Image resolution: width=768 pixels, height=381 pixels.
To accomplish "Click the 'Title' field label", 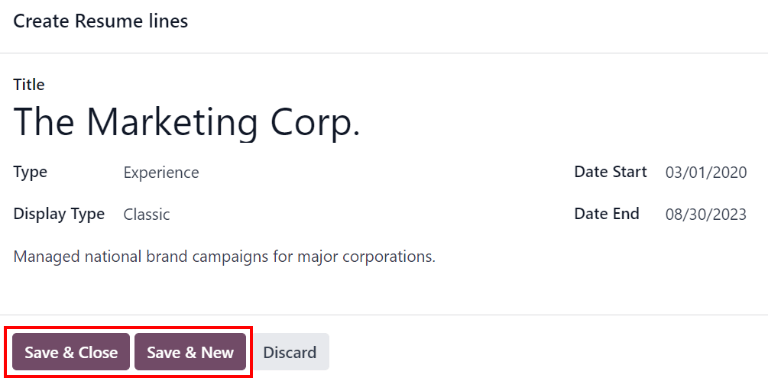I will [x=29, y=85].
